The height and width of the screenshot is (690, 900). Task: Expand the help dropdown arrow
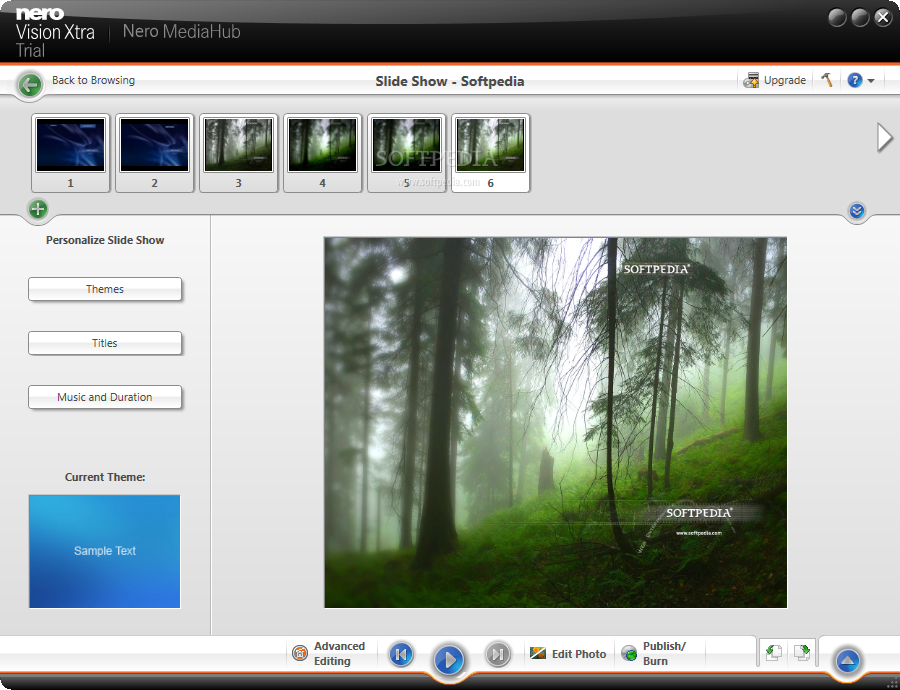871,81
